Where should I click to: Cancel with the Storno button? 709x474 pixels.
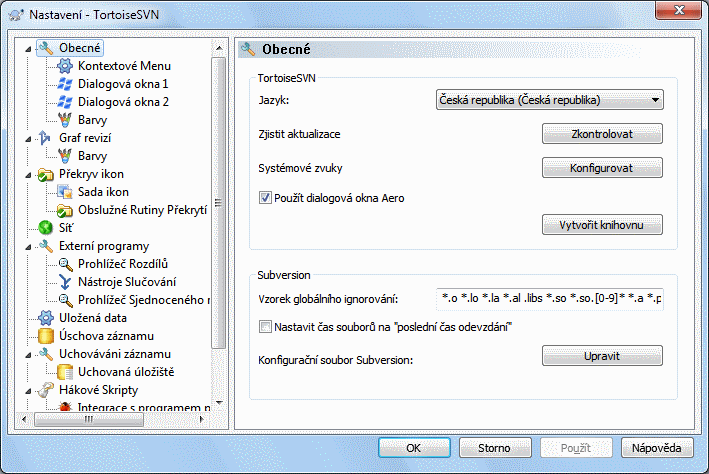coord(495,448)
